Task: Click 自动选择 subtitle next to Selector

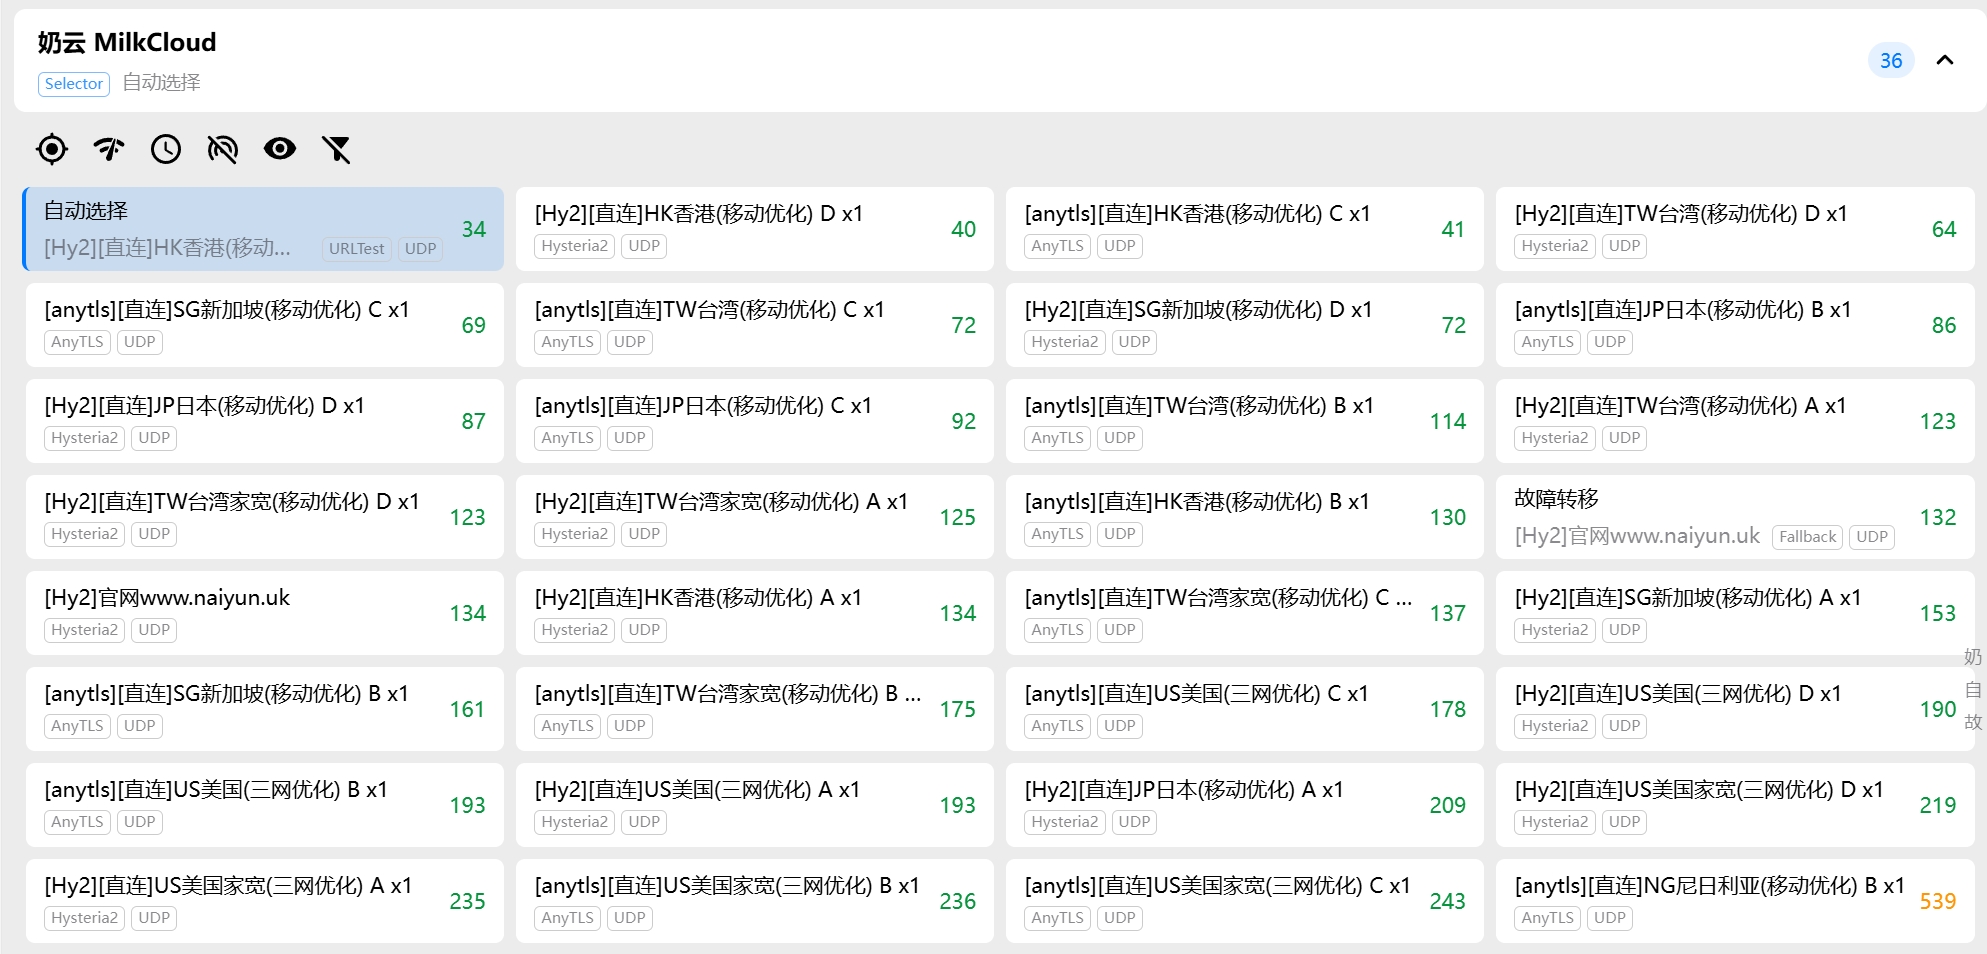Action: 162,83
